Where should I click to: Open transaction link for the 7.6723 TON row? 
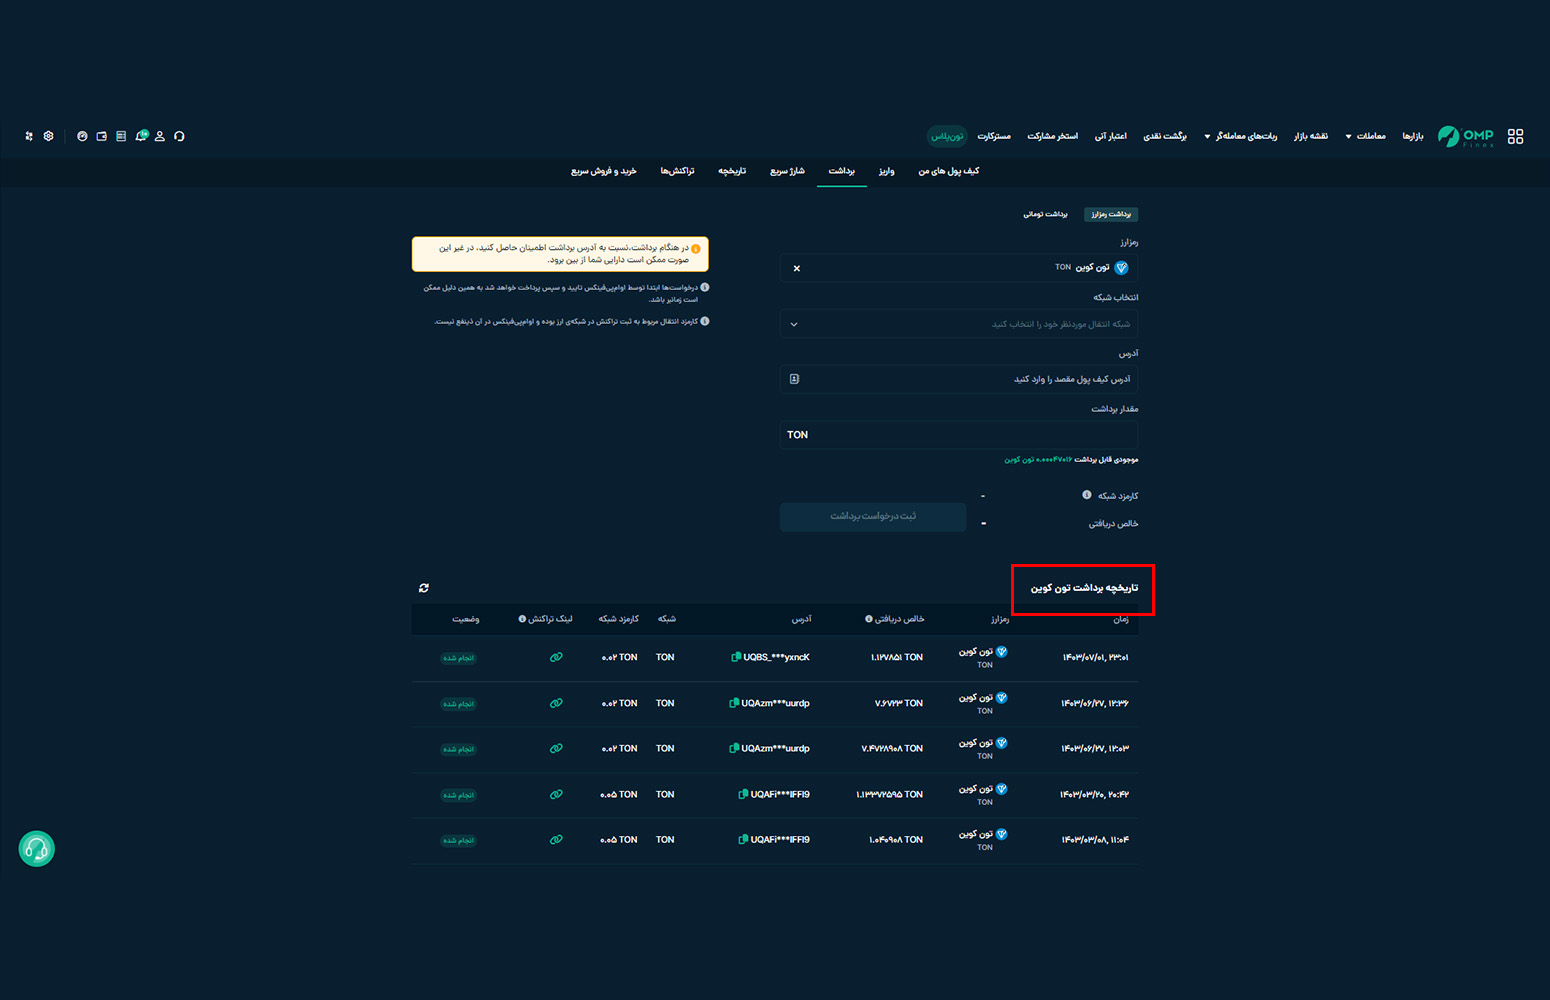[556, 703]
